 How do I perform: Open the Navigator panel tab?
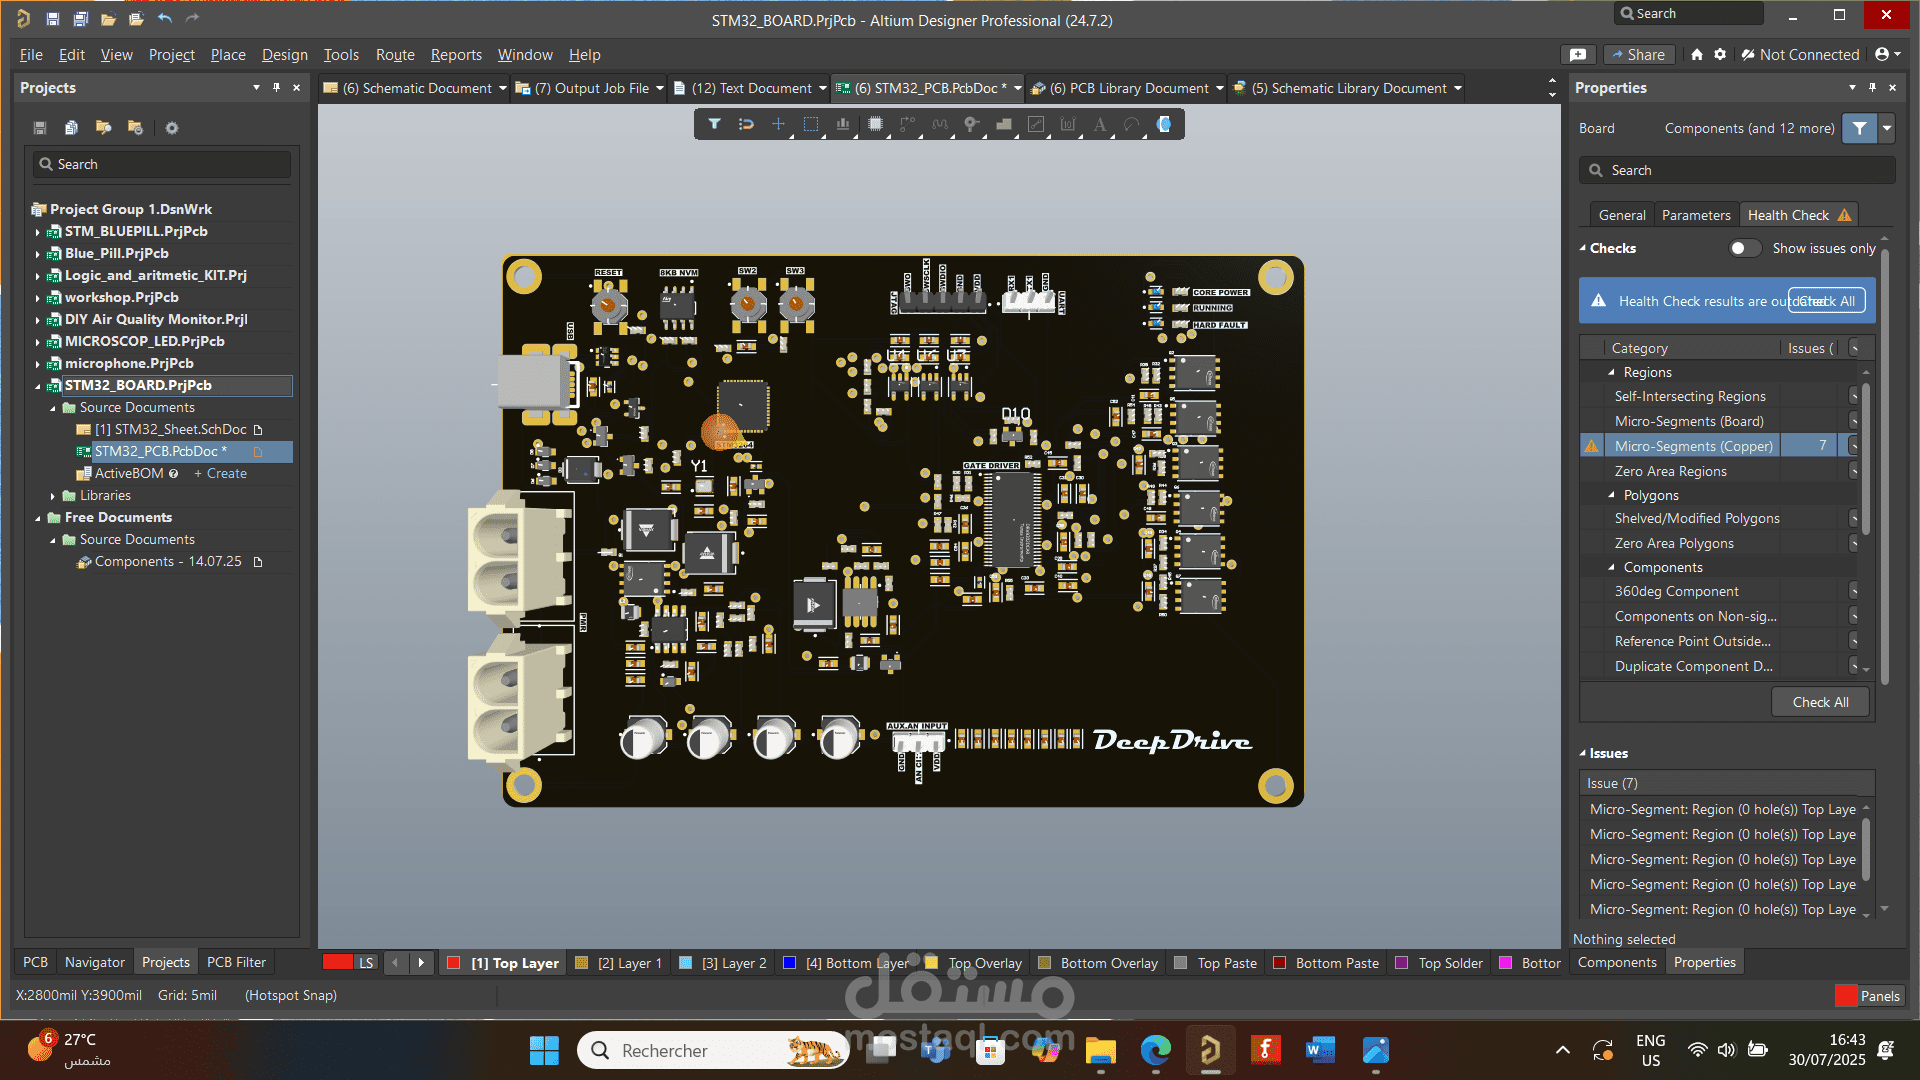click(95, 962)
